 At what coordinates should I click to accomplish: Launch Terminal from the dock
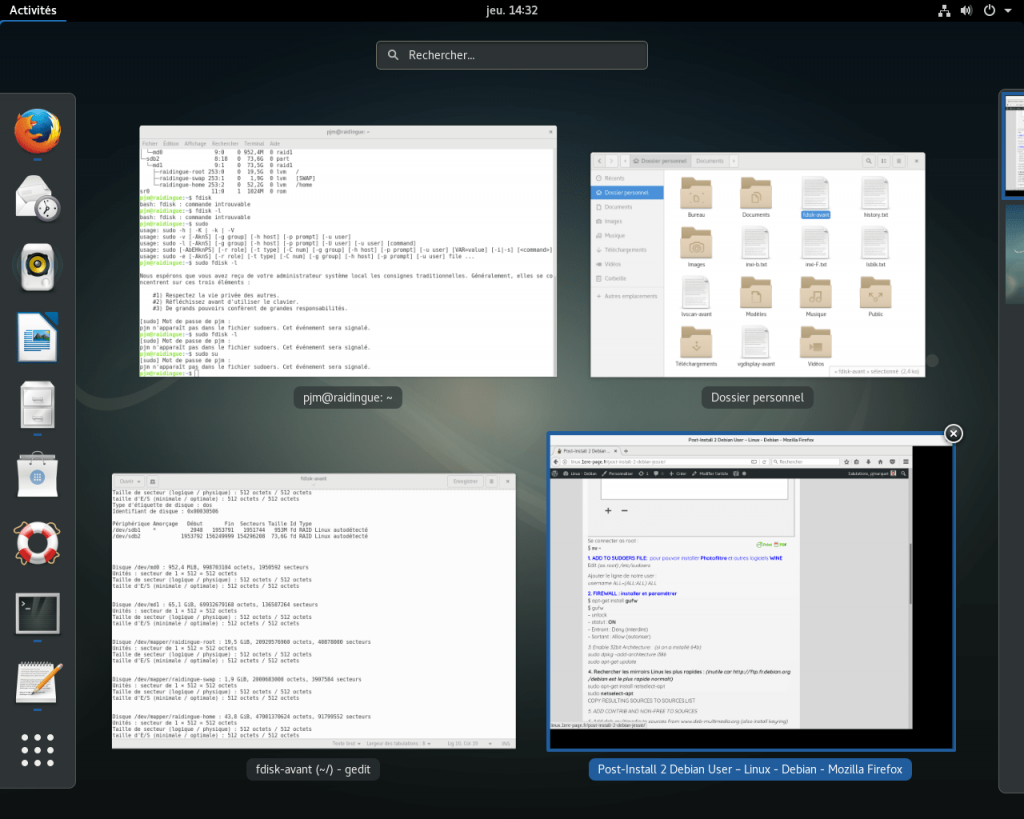point(37,612)
